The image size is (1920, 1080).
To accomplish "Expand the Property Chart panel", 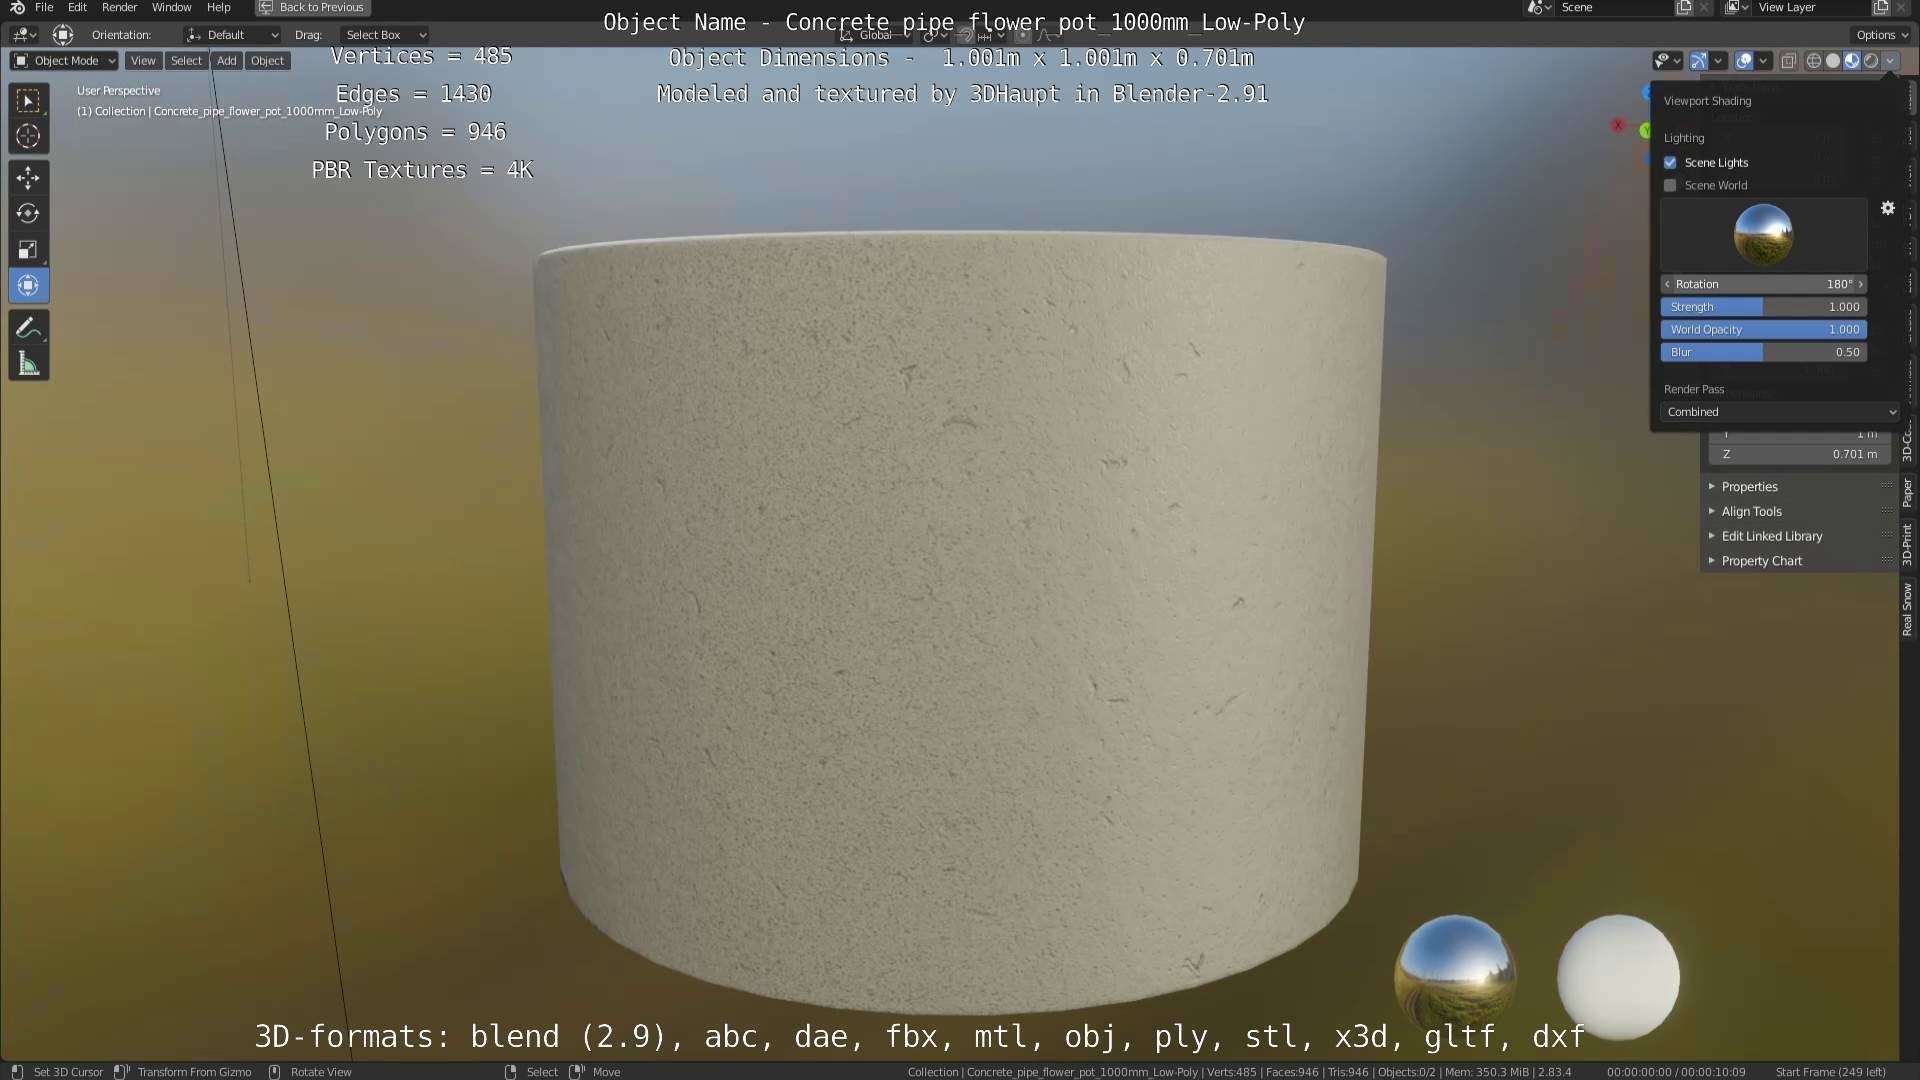I will (1798, 561).
